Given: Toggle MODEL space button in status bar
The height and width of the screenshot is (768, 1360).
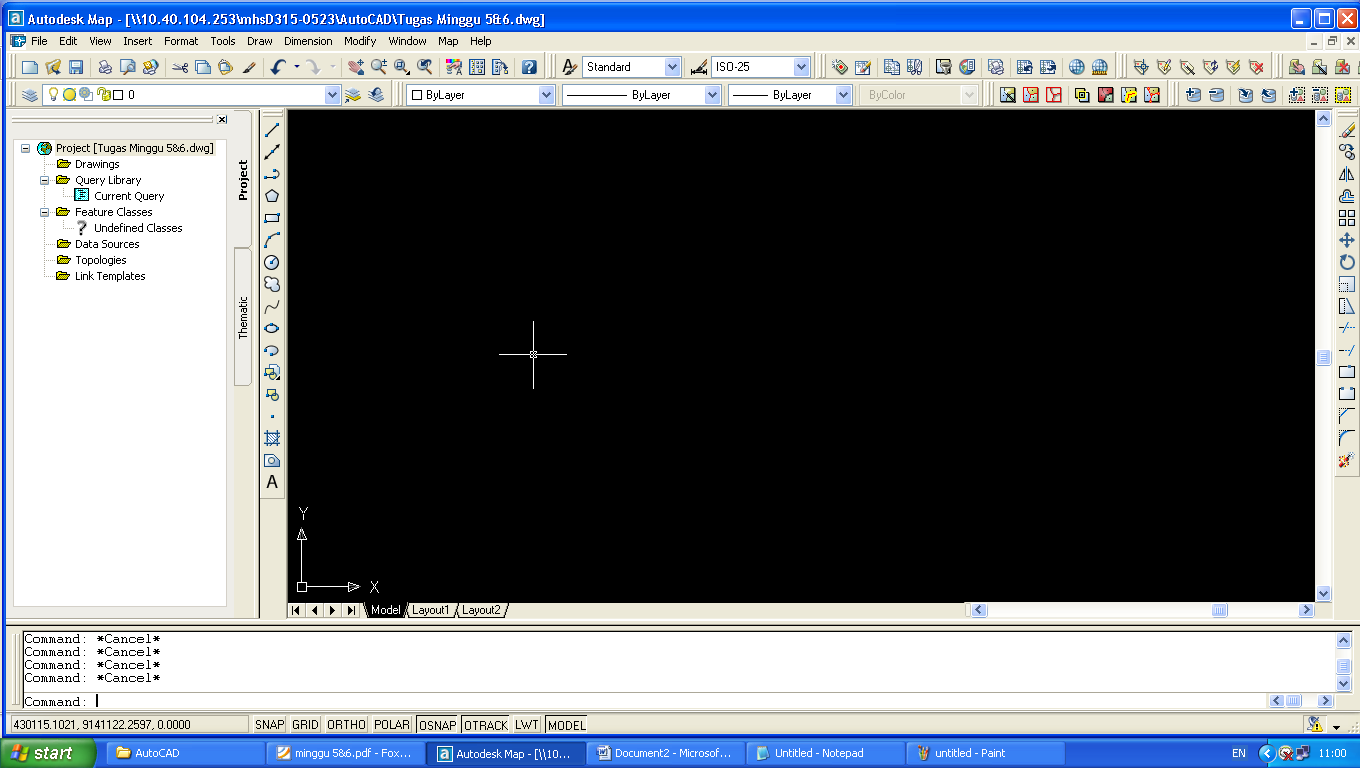Looking at the screenshot, I should (566, 725).
